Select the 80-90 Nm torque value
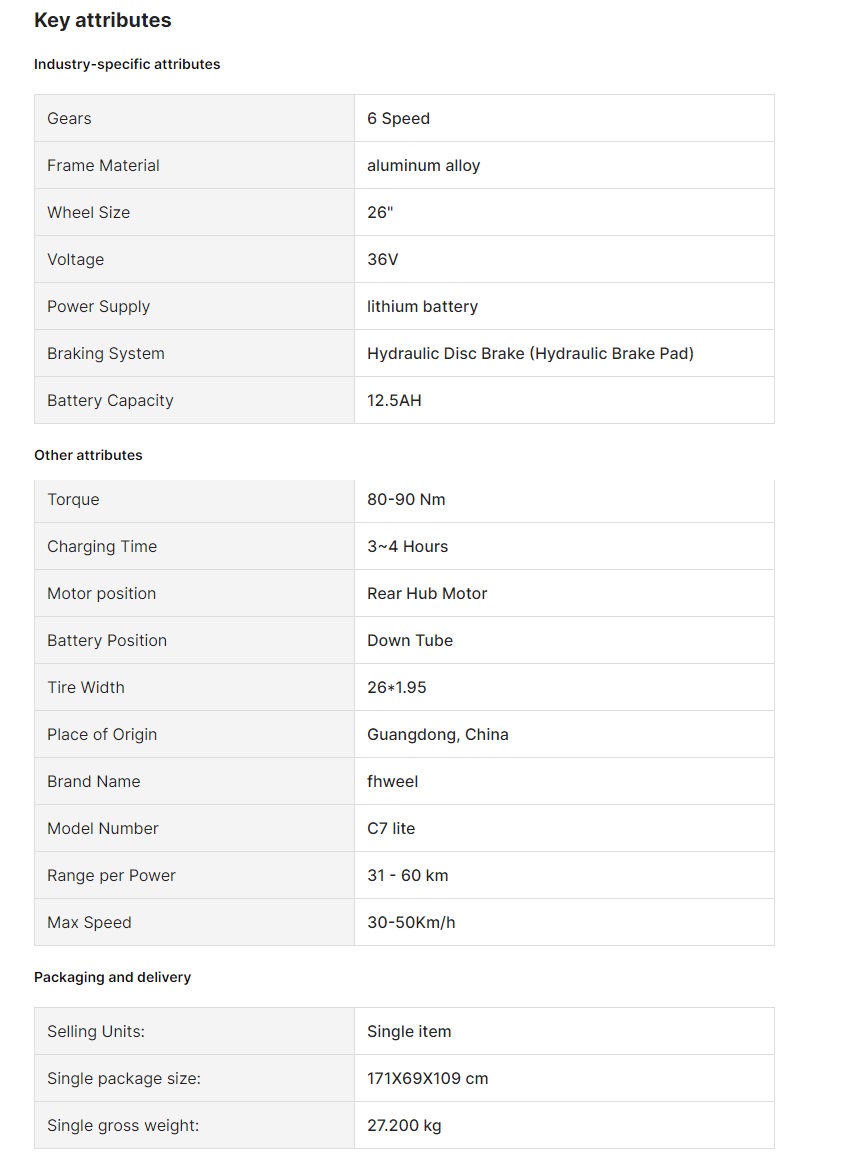 (406, 499)
